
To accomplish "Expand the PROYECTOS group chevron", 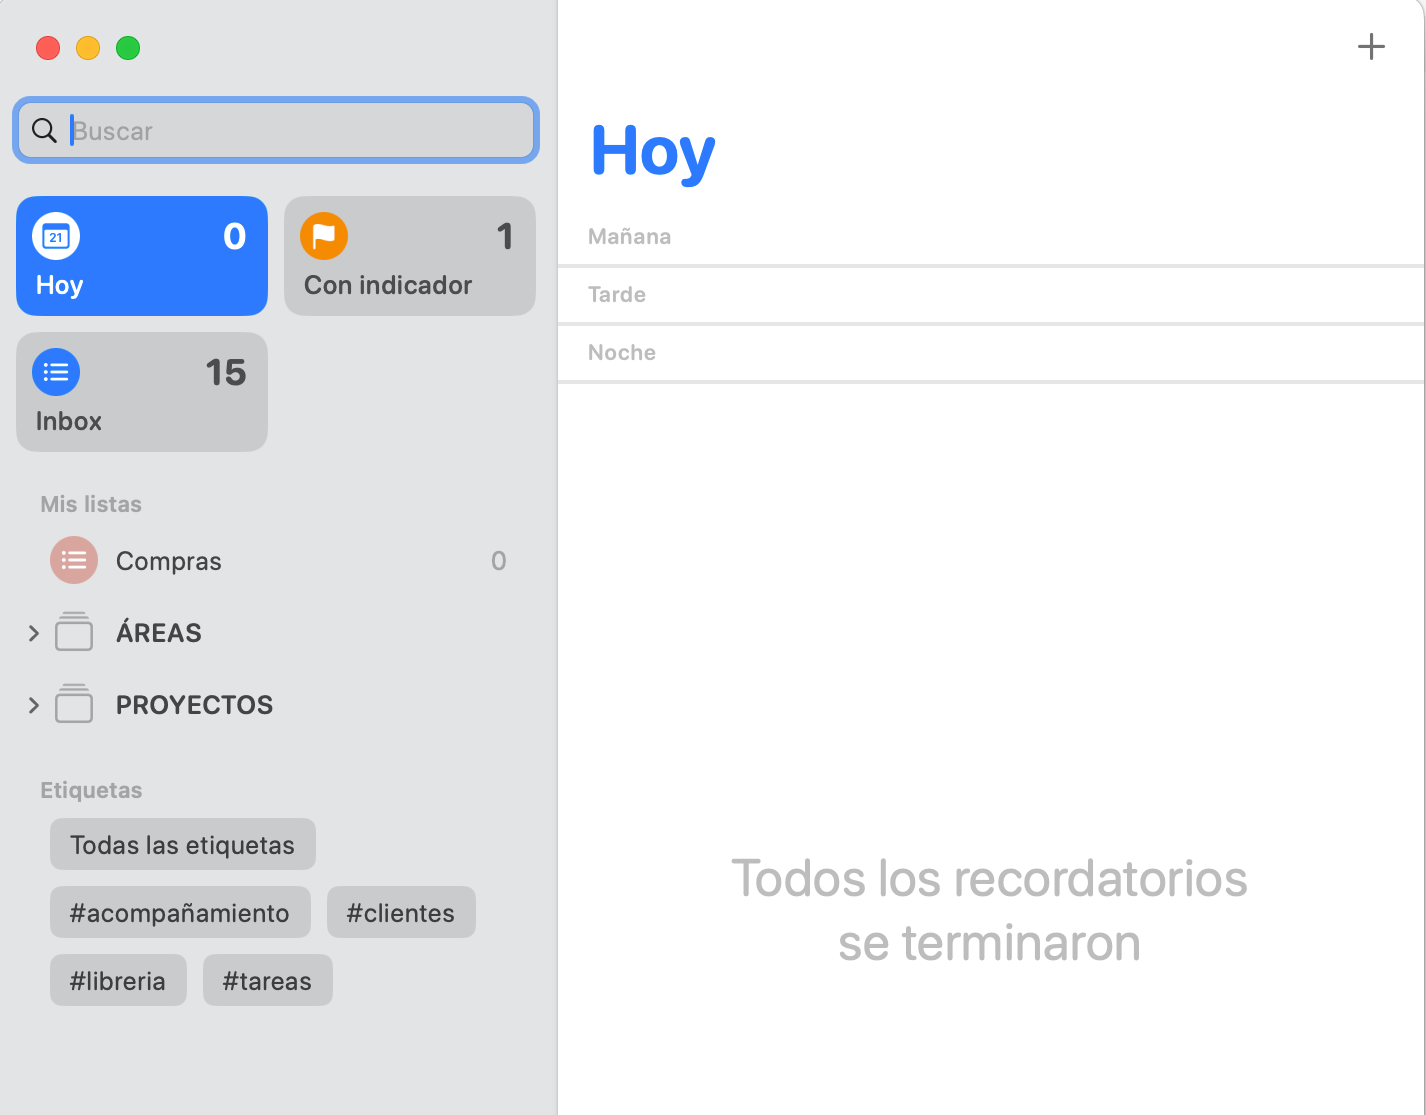I will click(34, 705).
